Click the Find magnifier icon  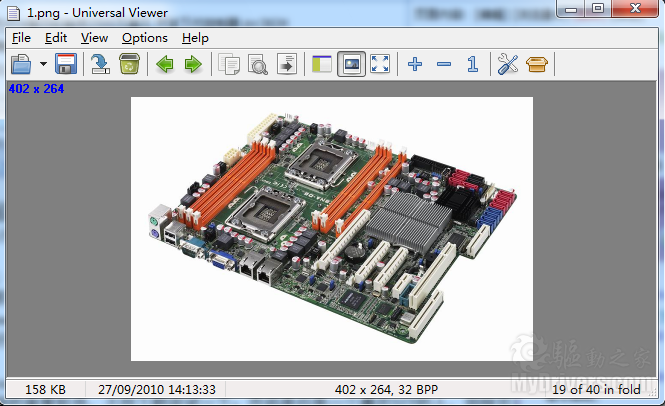click(x=257, y=65)
